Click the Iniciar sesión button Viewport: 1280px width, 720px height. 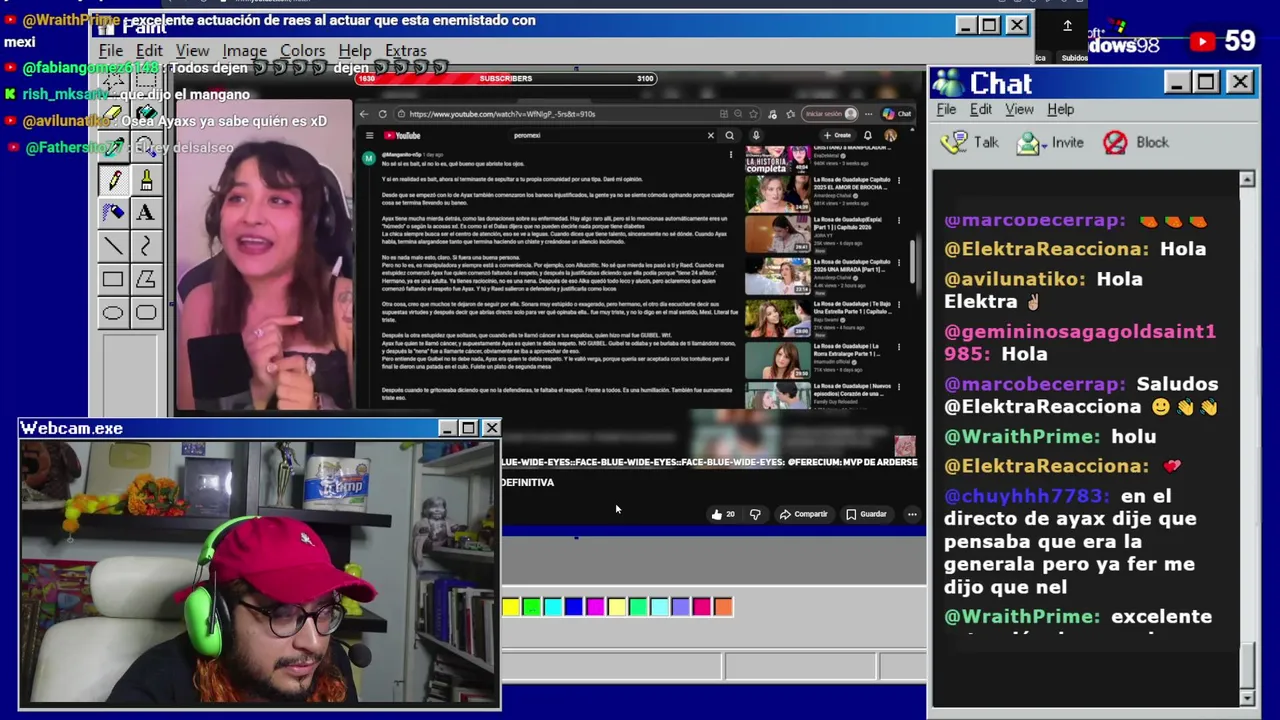tap(832, 114)
